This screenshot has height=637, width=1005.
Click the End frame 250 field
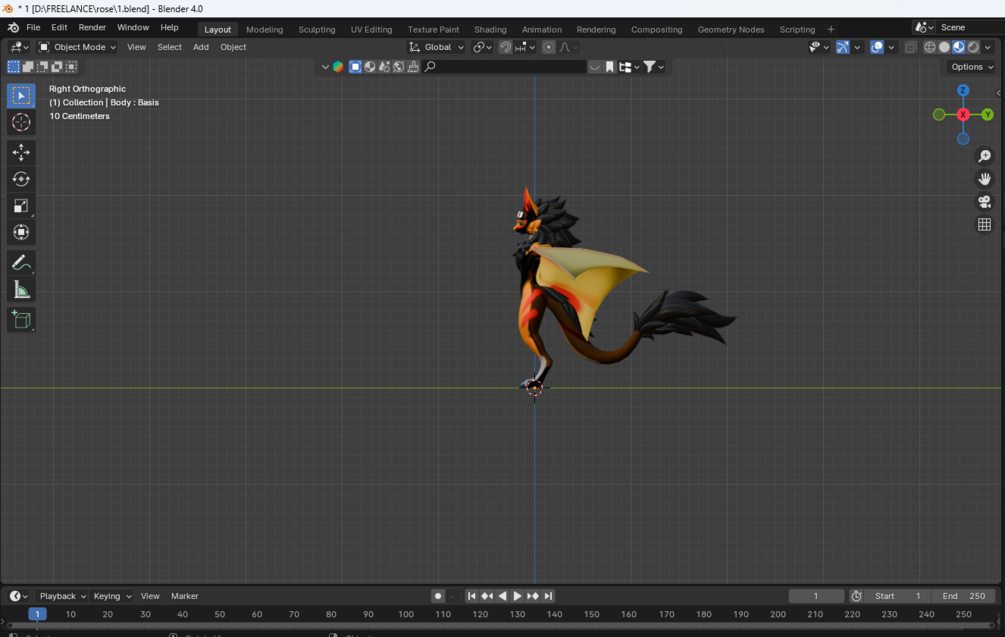963,596
